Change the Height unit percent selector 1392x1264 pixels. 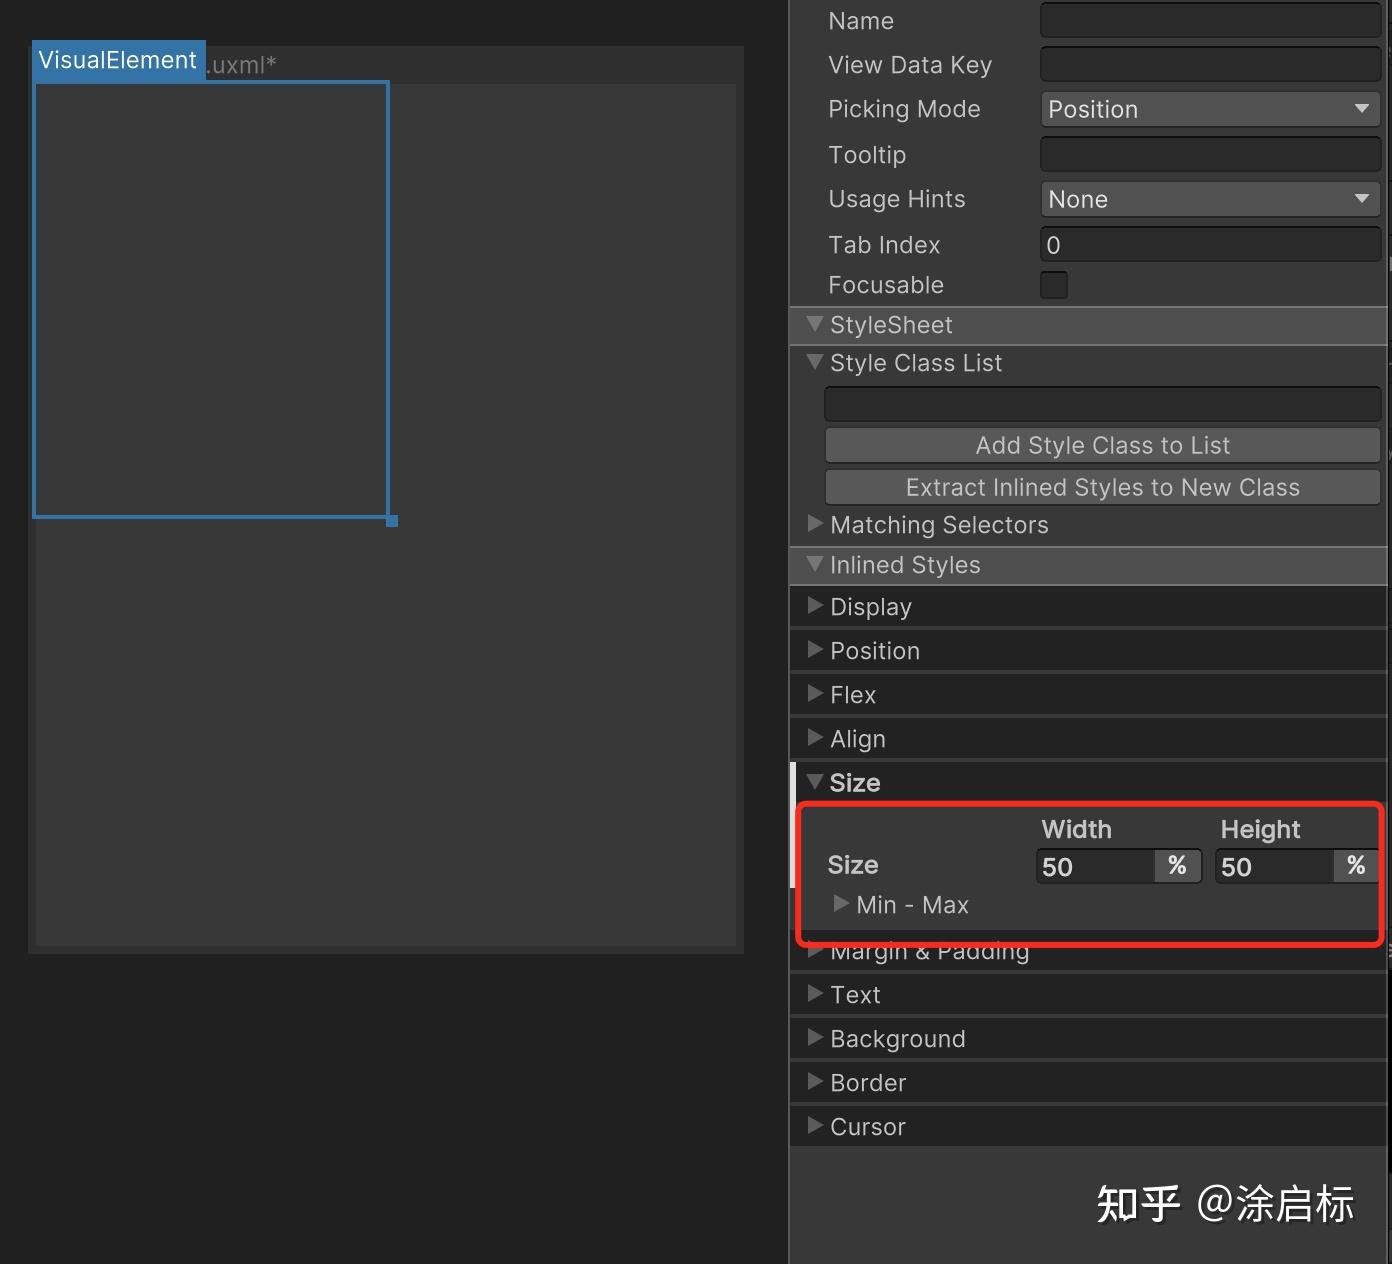point(1356,866)
